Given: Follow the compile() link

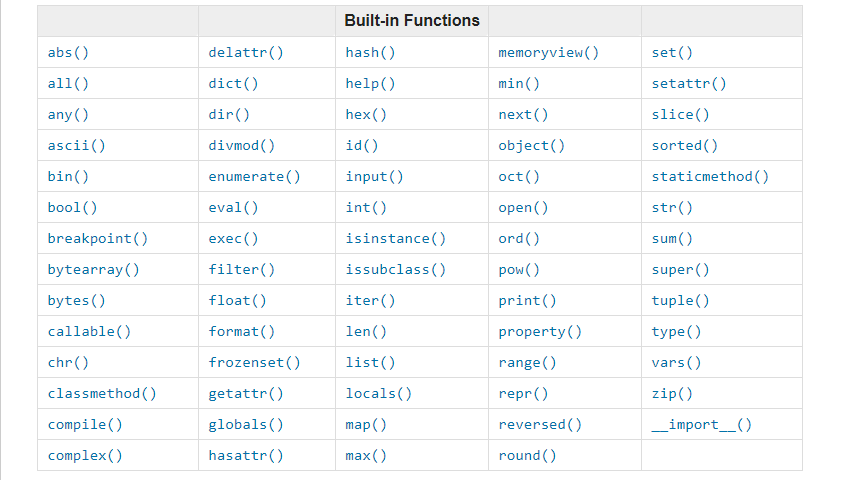Looking at the screenshot, I should pyautogui.click(x=85, y=424).
